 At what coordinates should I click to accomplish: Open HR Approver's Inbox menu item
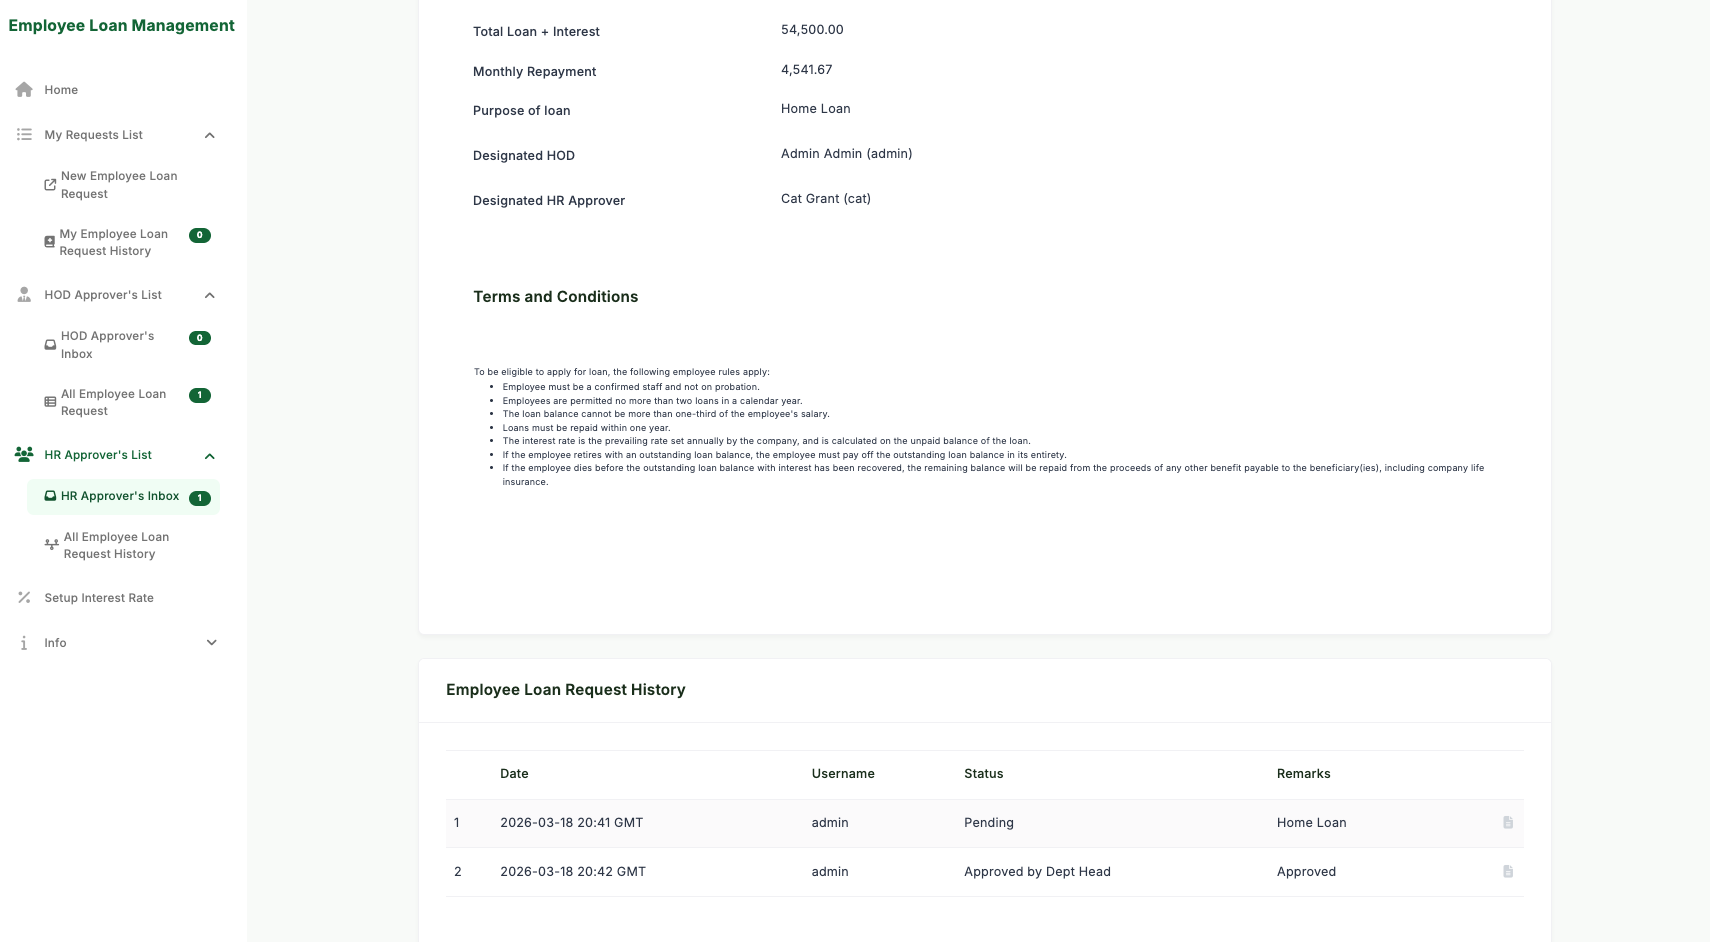point(119,496)
